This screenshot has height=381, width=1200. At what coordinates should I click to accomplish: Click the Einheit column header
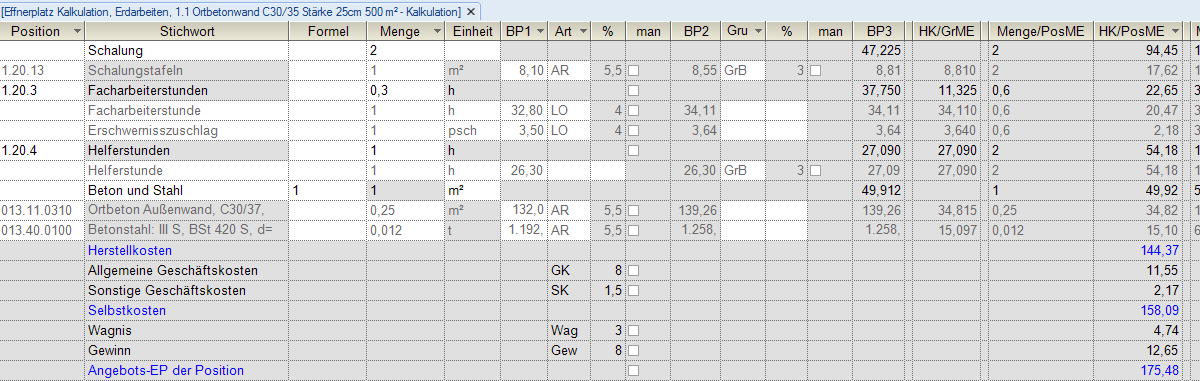(x=472, y=32)
